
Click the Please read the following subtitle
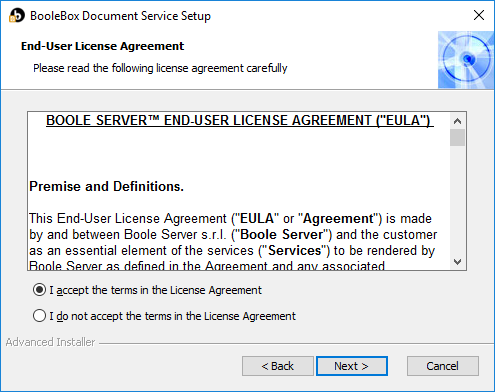click(x=160, y=68)
